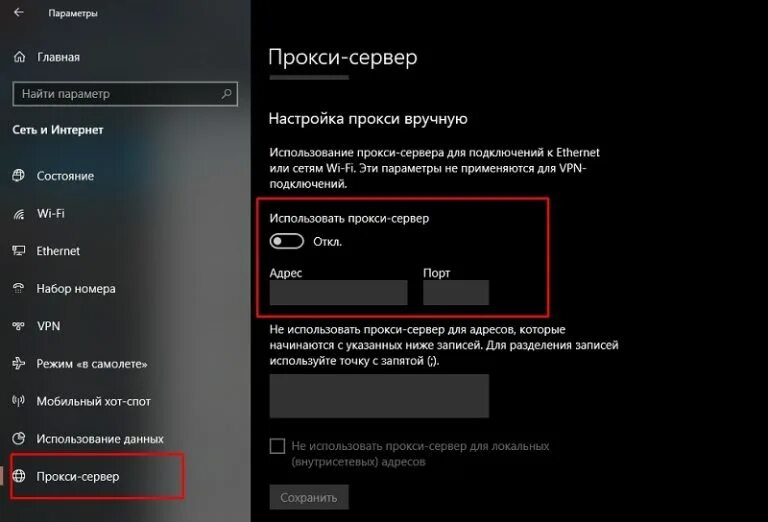Click the Главная home icon
Screen dimensions: 768x522
tap(19, 57)
